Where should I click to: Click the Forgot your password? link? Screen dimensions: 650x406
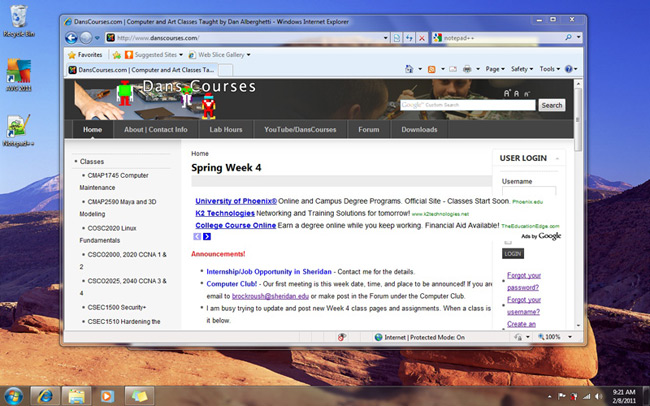pyautogui.click(x=524, y=281)
